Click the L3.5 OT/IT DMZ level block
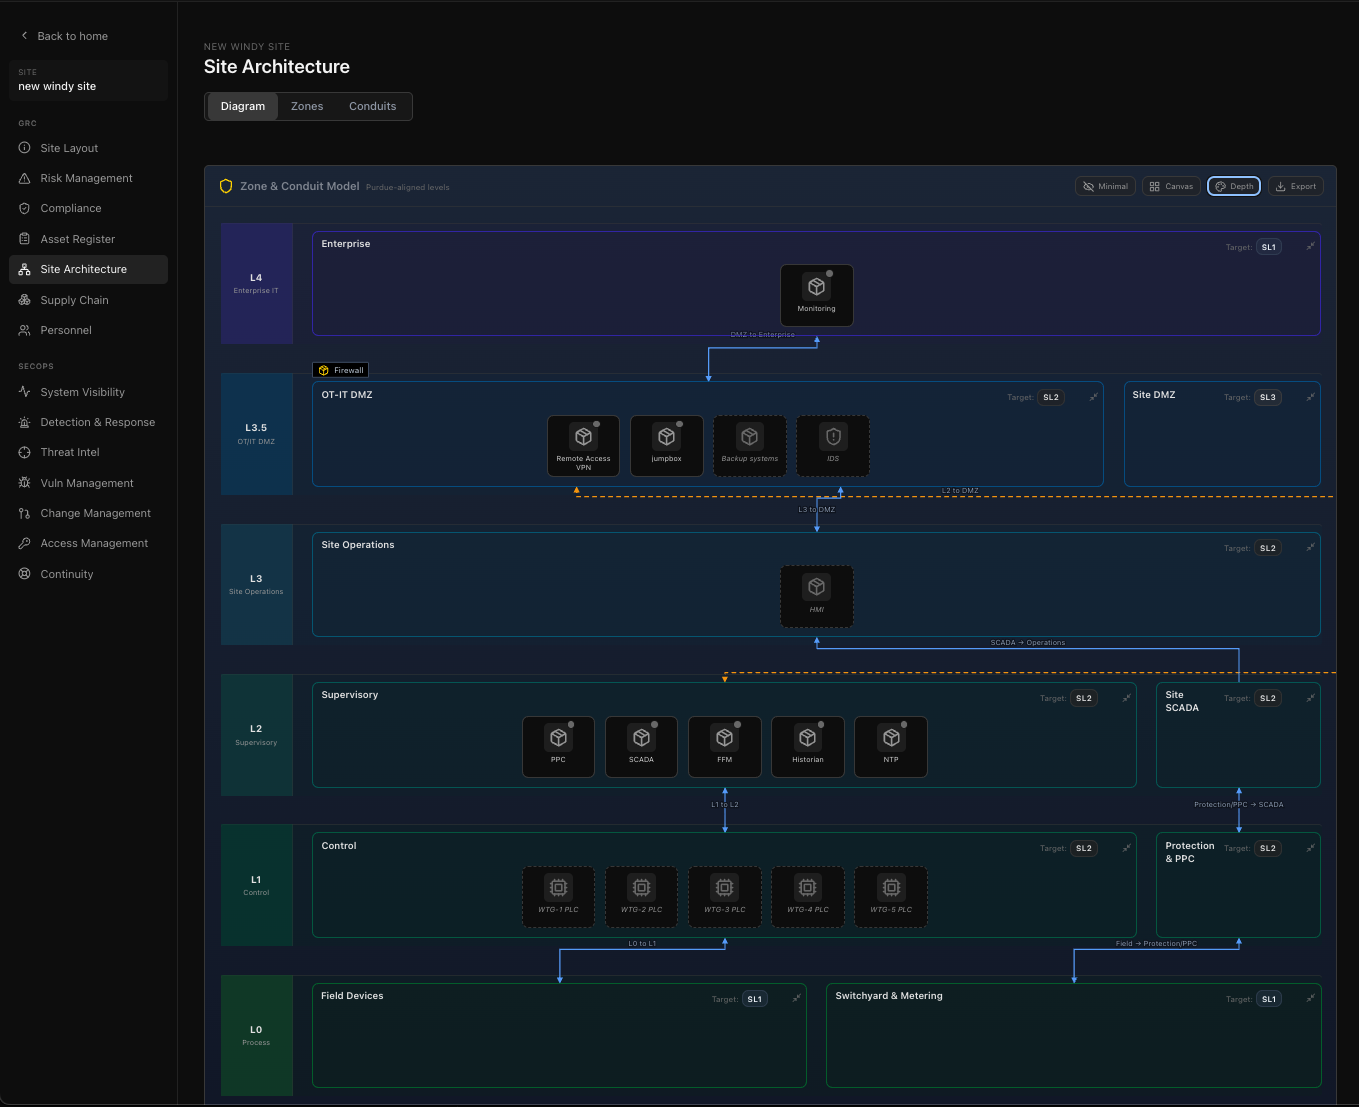This screenshot has height=1107, width=1359. tap(257, 434)
